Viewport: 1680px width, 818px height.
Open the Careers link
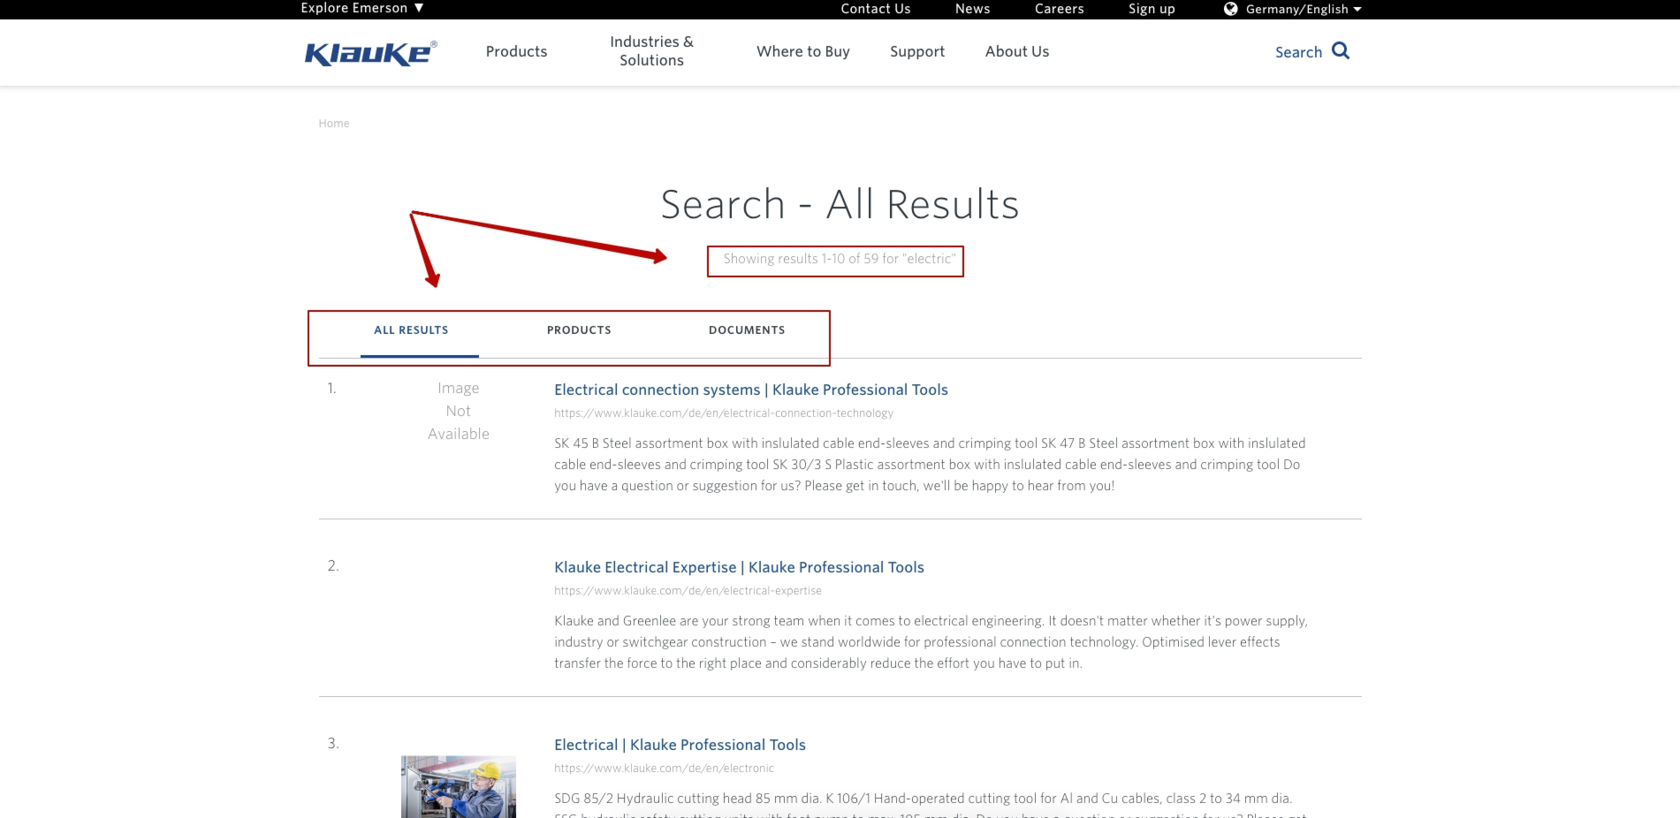pyautogui.click(x=1059, y=9)
